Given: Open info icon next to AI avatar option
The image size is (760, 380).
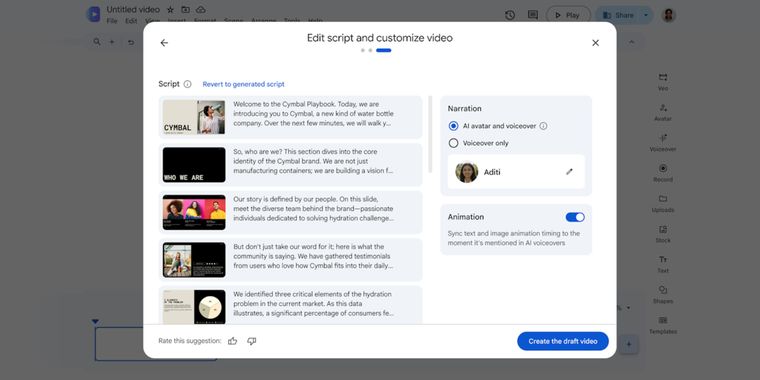Looking at the screenshot, I should tap(543, 126).
